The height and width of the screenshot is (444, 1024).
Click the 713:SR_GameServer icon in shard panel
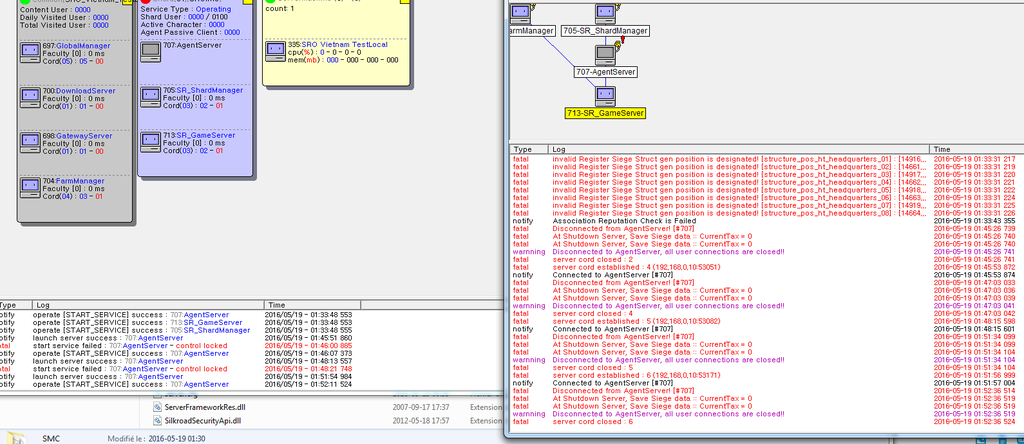[150, 142]
